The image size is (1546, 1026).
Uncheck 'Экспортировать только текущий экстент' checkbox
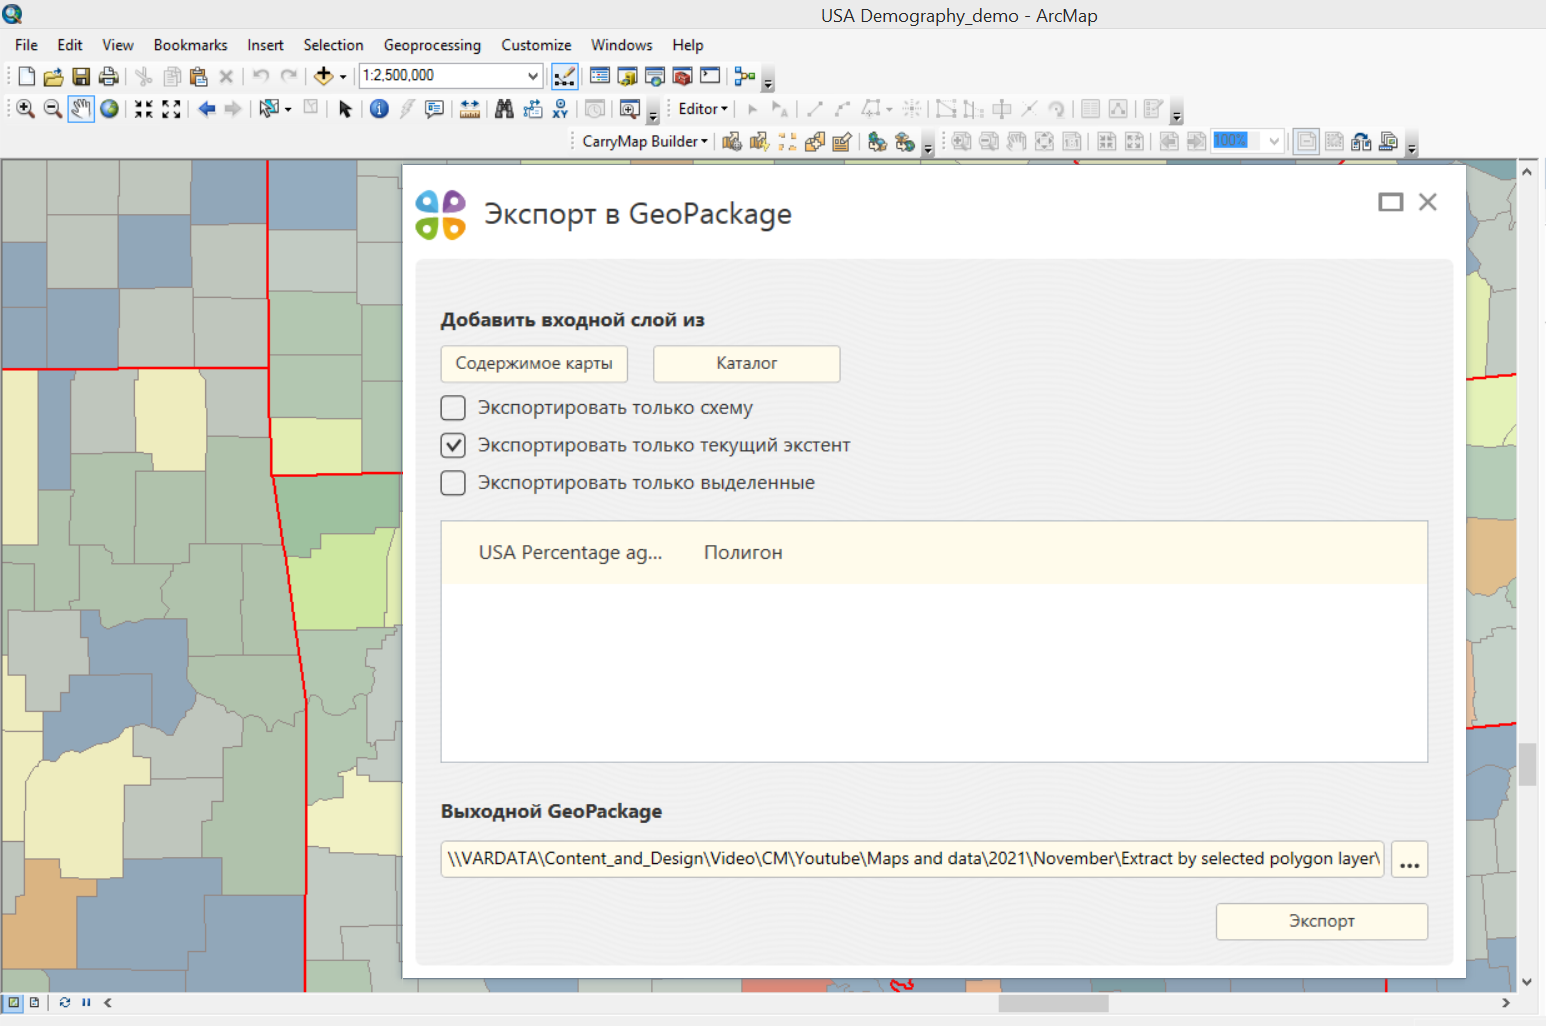point(453,445)
